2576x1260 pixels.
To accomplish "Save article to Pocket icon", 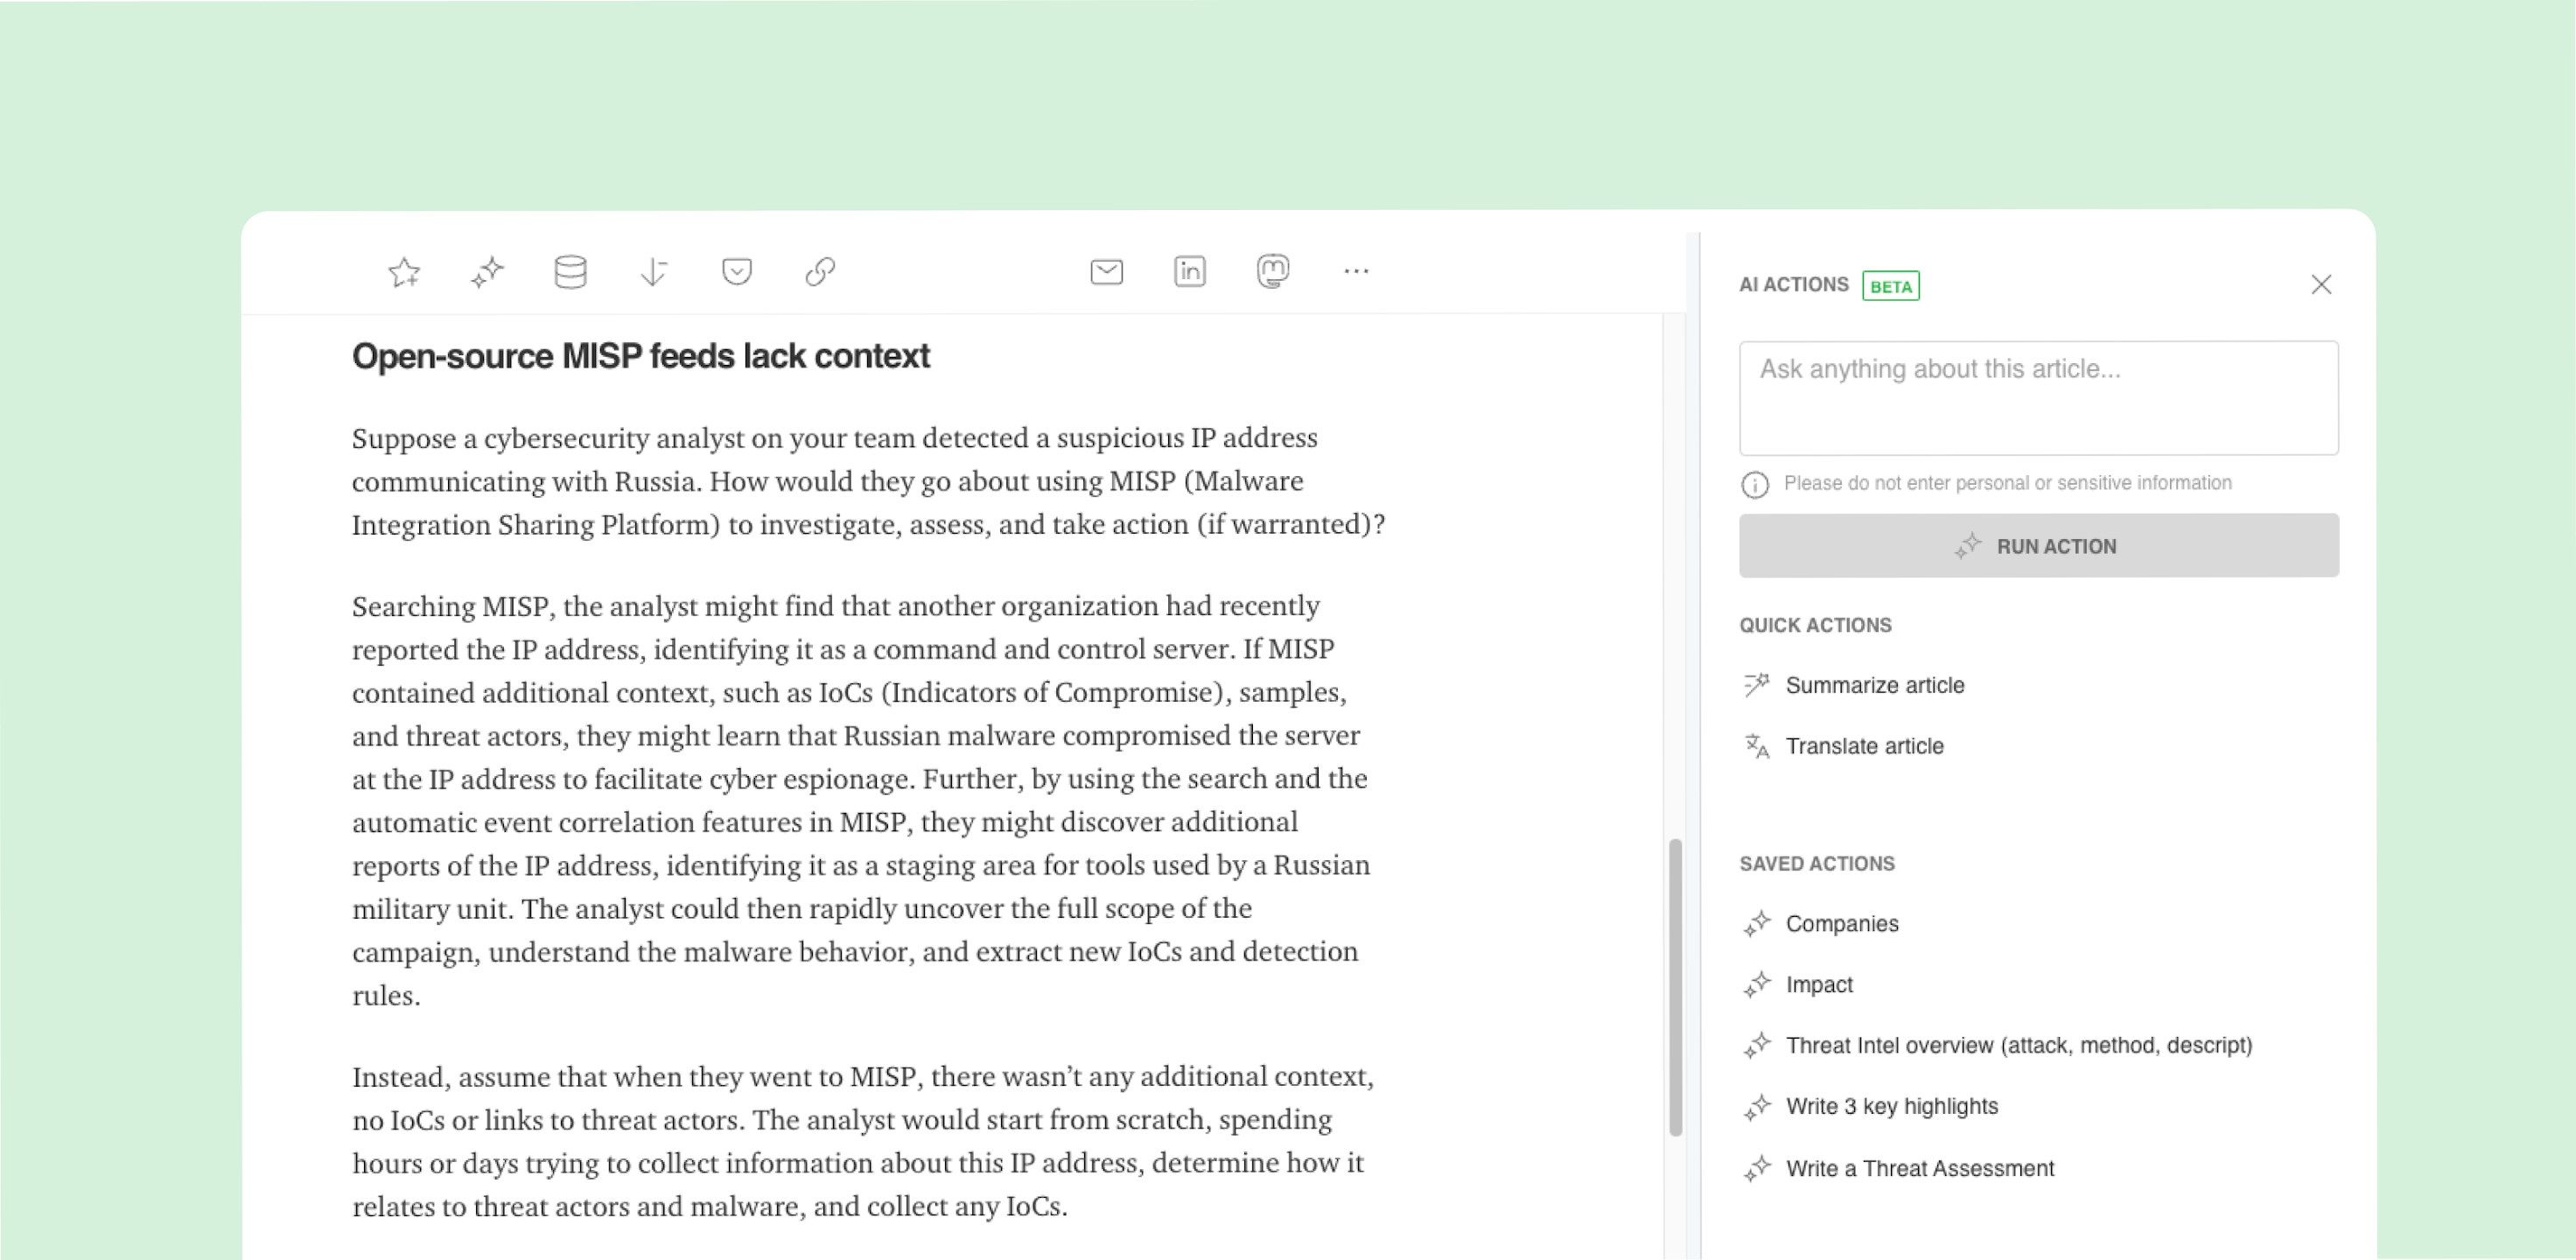I will [737, 272].
